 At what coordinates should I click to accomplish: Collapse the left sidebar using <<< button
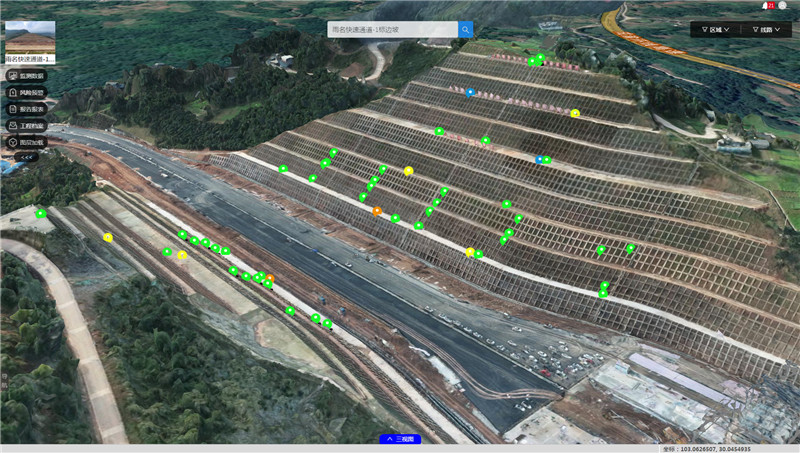[x=27, y=157]
